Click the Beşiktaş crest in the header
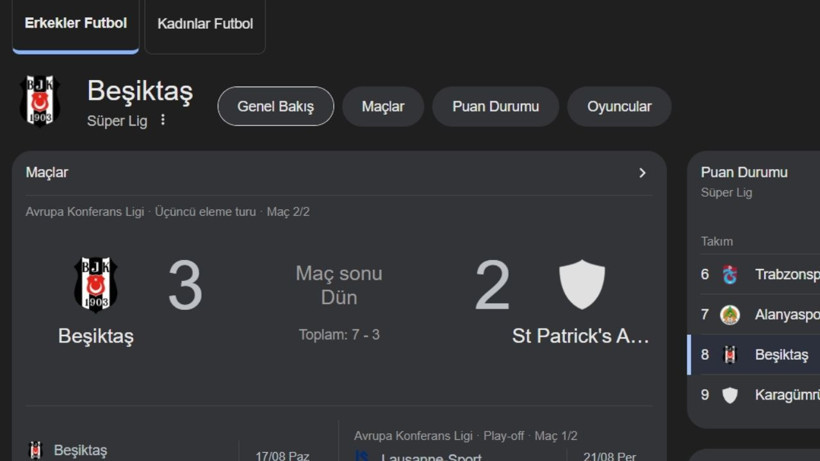Screen dimensions: 820x461 point(40,101)
